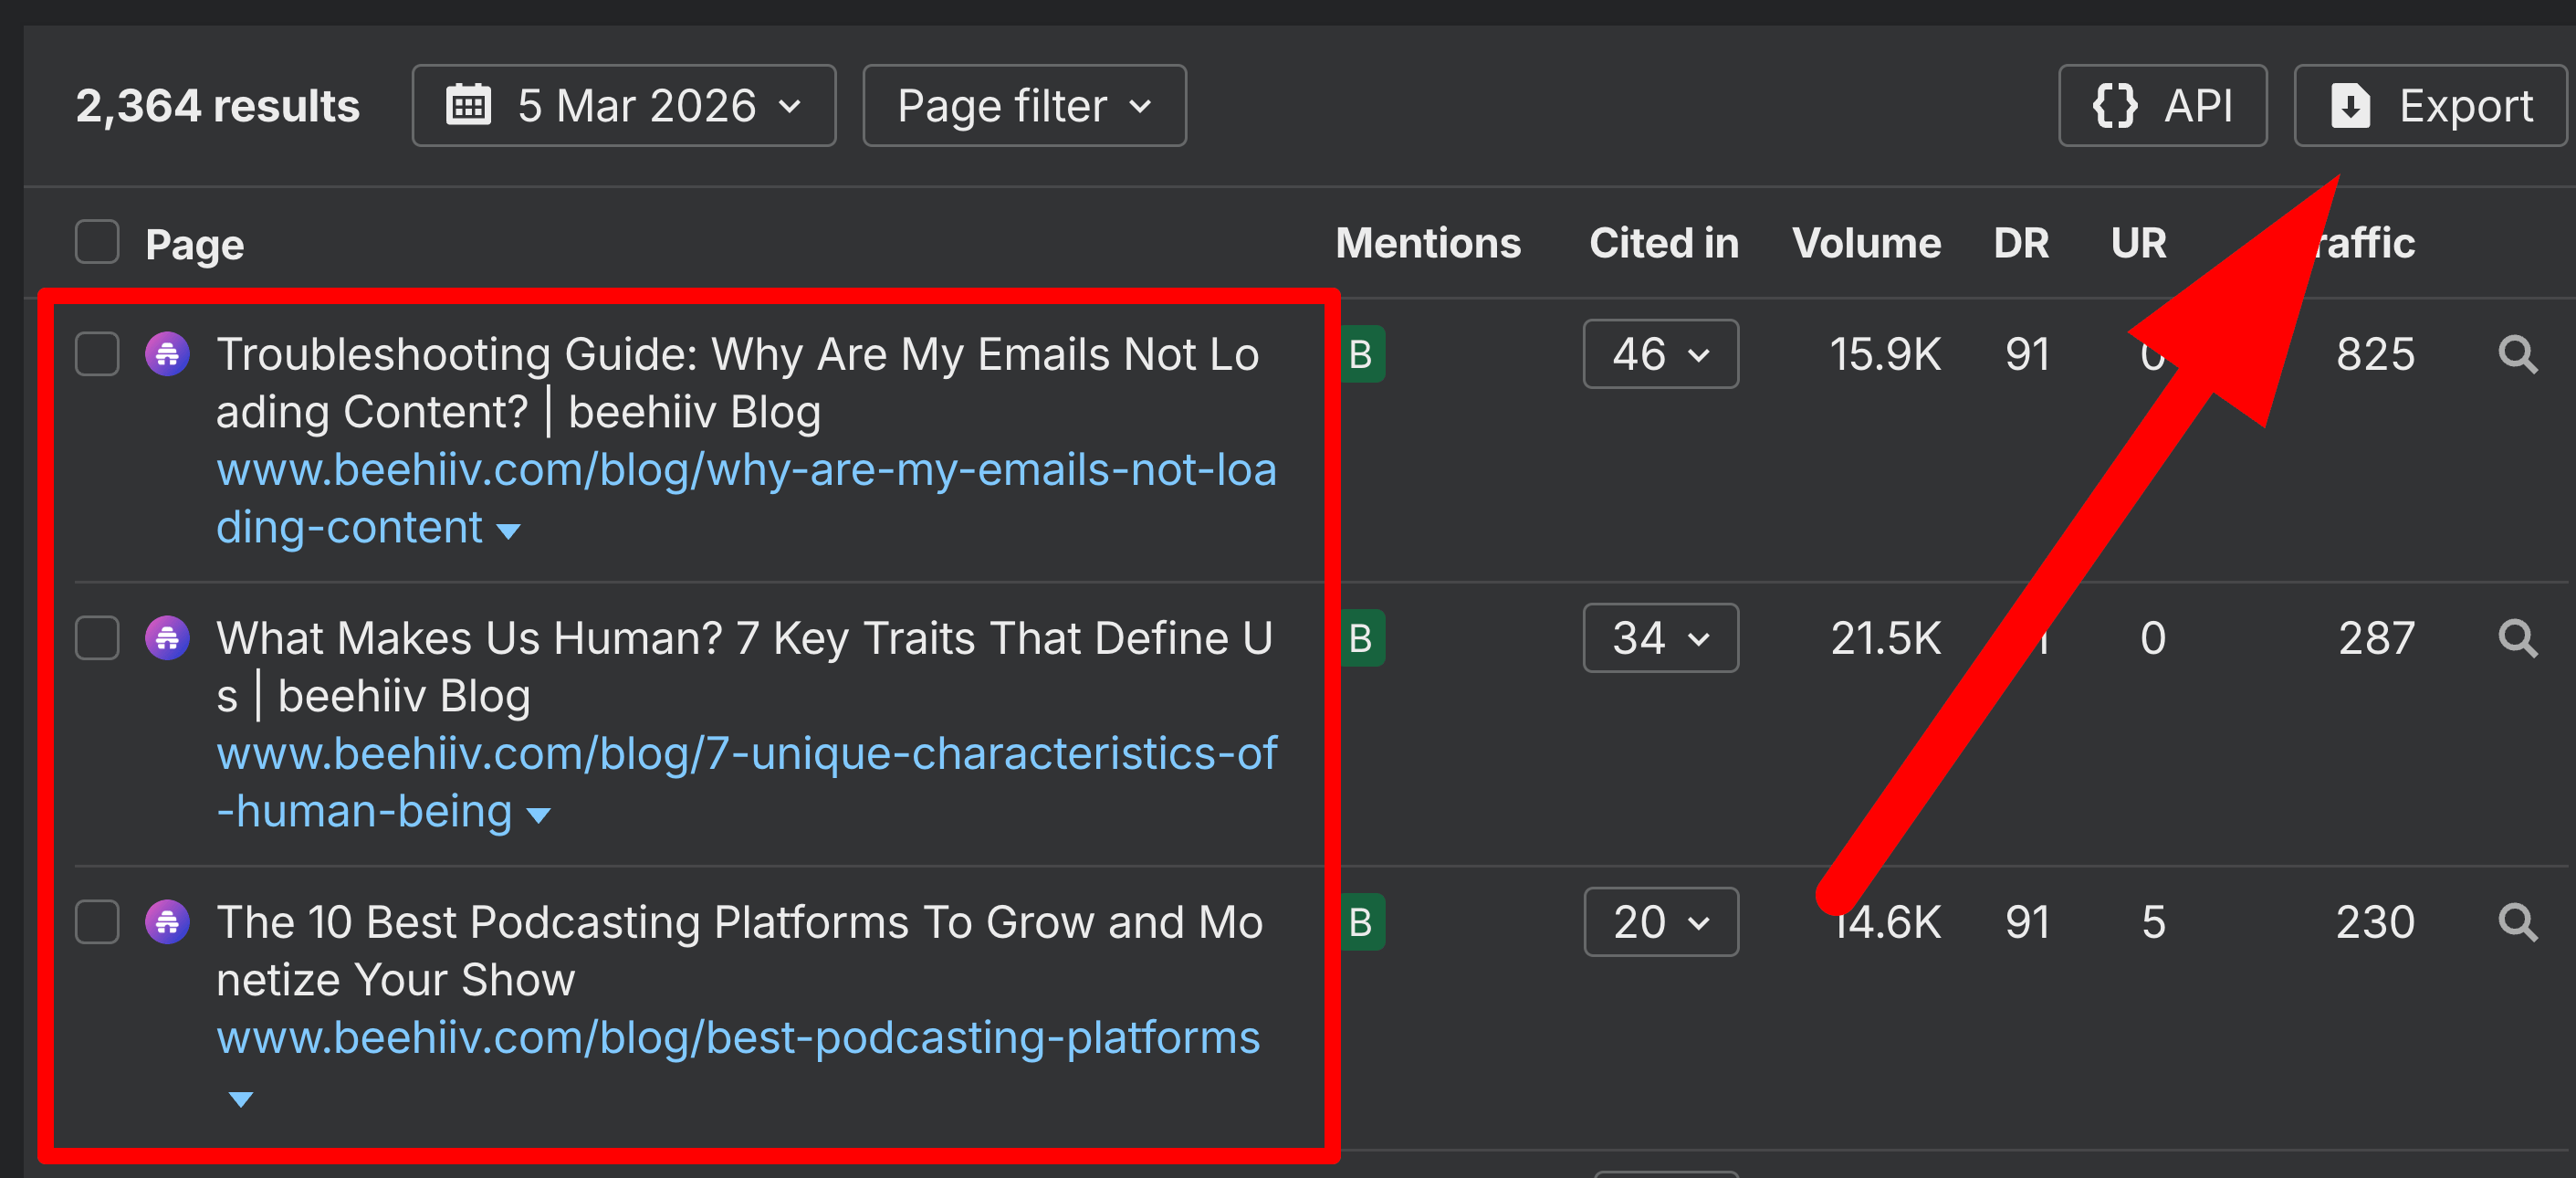Click magnifier icon in the 287 traffic row
2576x1178 pixels.
[2516, 638]
